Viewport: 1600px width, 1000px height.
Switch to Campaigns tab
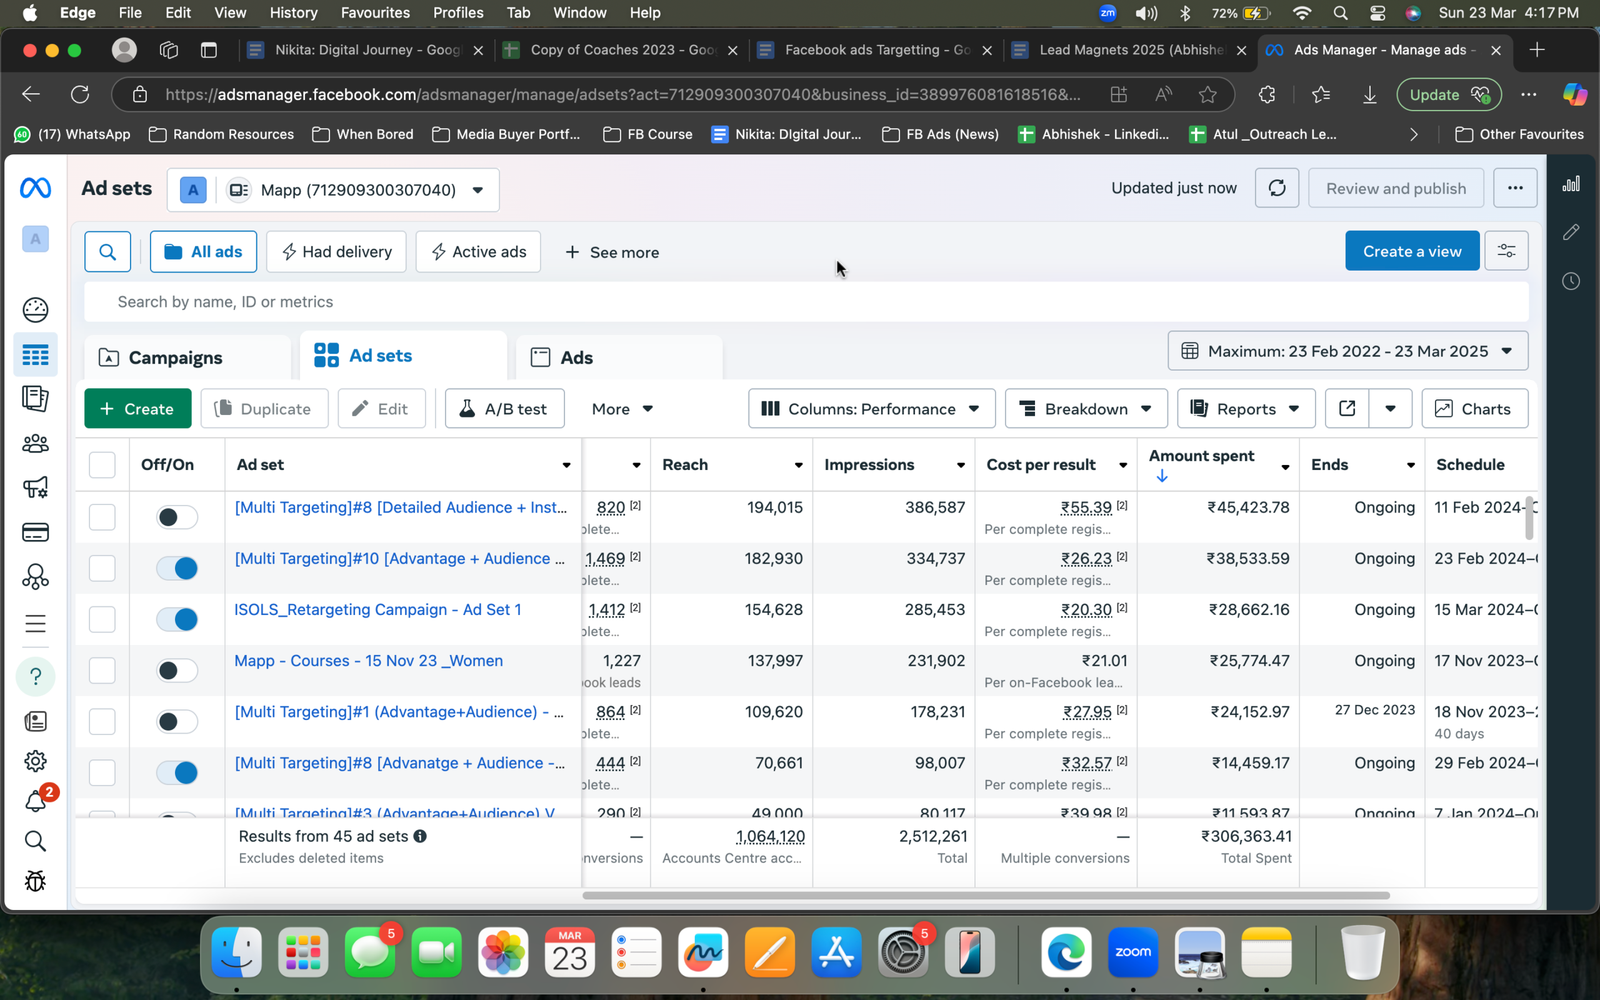click(187, 358)
